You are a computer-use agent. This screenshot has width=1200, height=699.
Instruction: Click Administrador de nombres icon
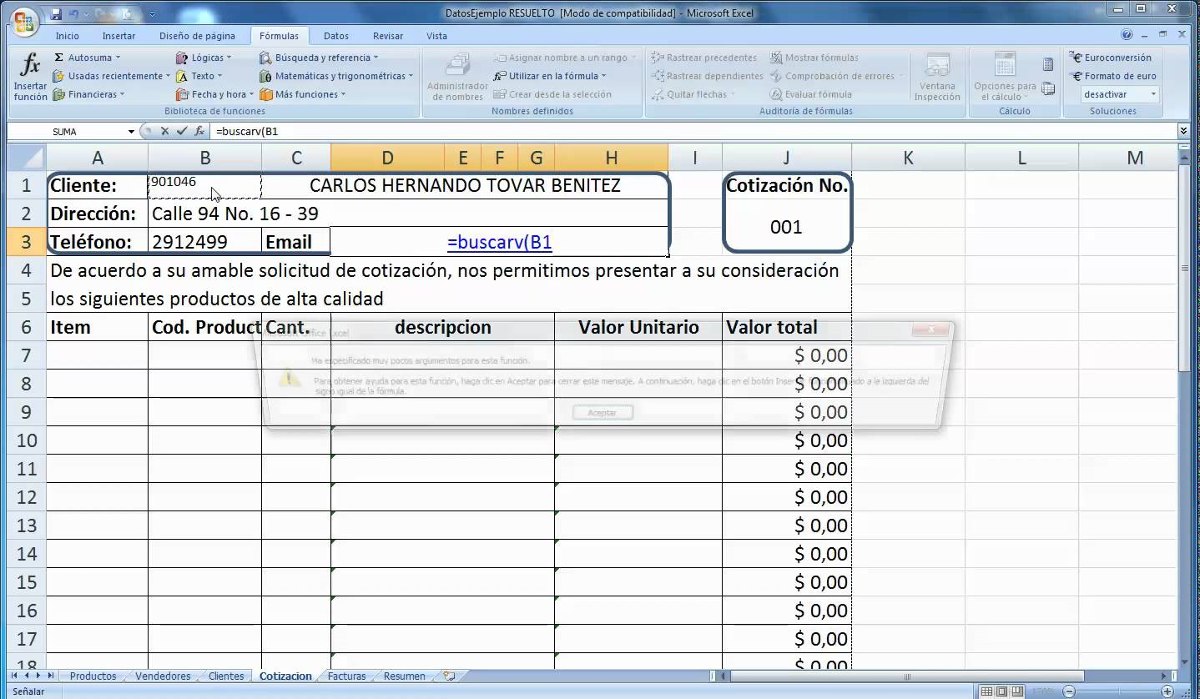pyautogui.click(x=458, y=77)
